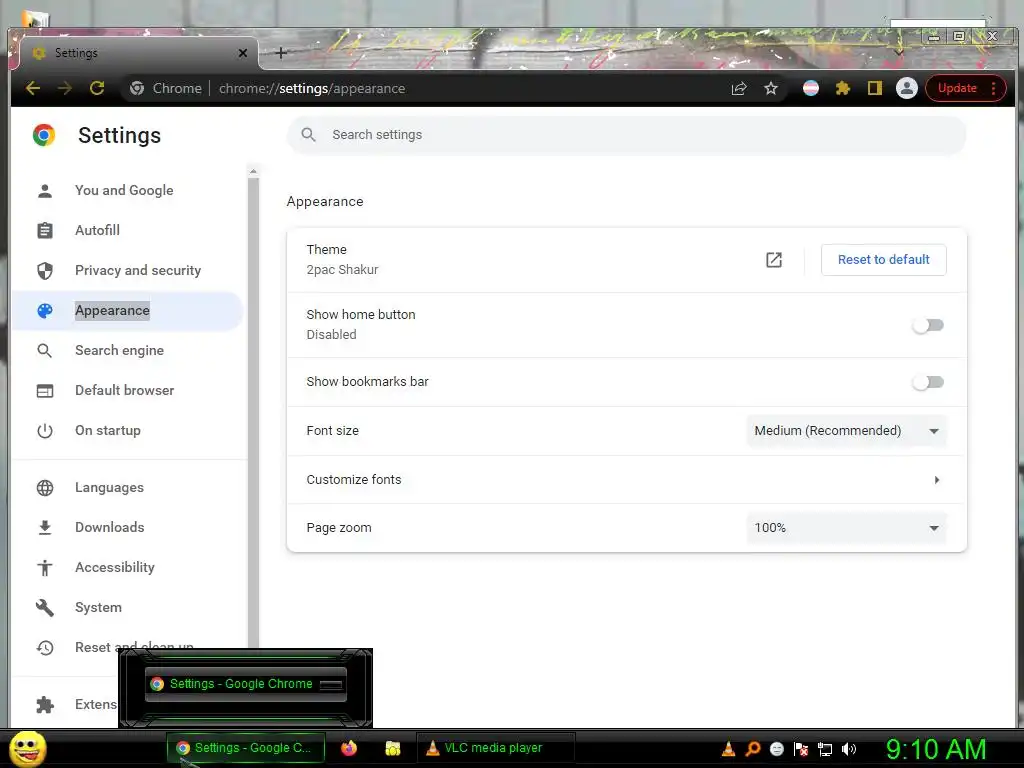Click the flag with red X tray icon
This screenshot has width=1024, height=768.
tap(801, 749)
